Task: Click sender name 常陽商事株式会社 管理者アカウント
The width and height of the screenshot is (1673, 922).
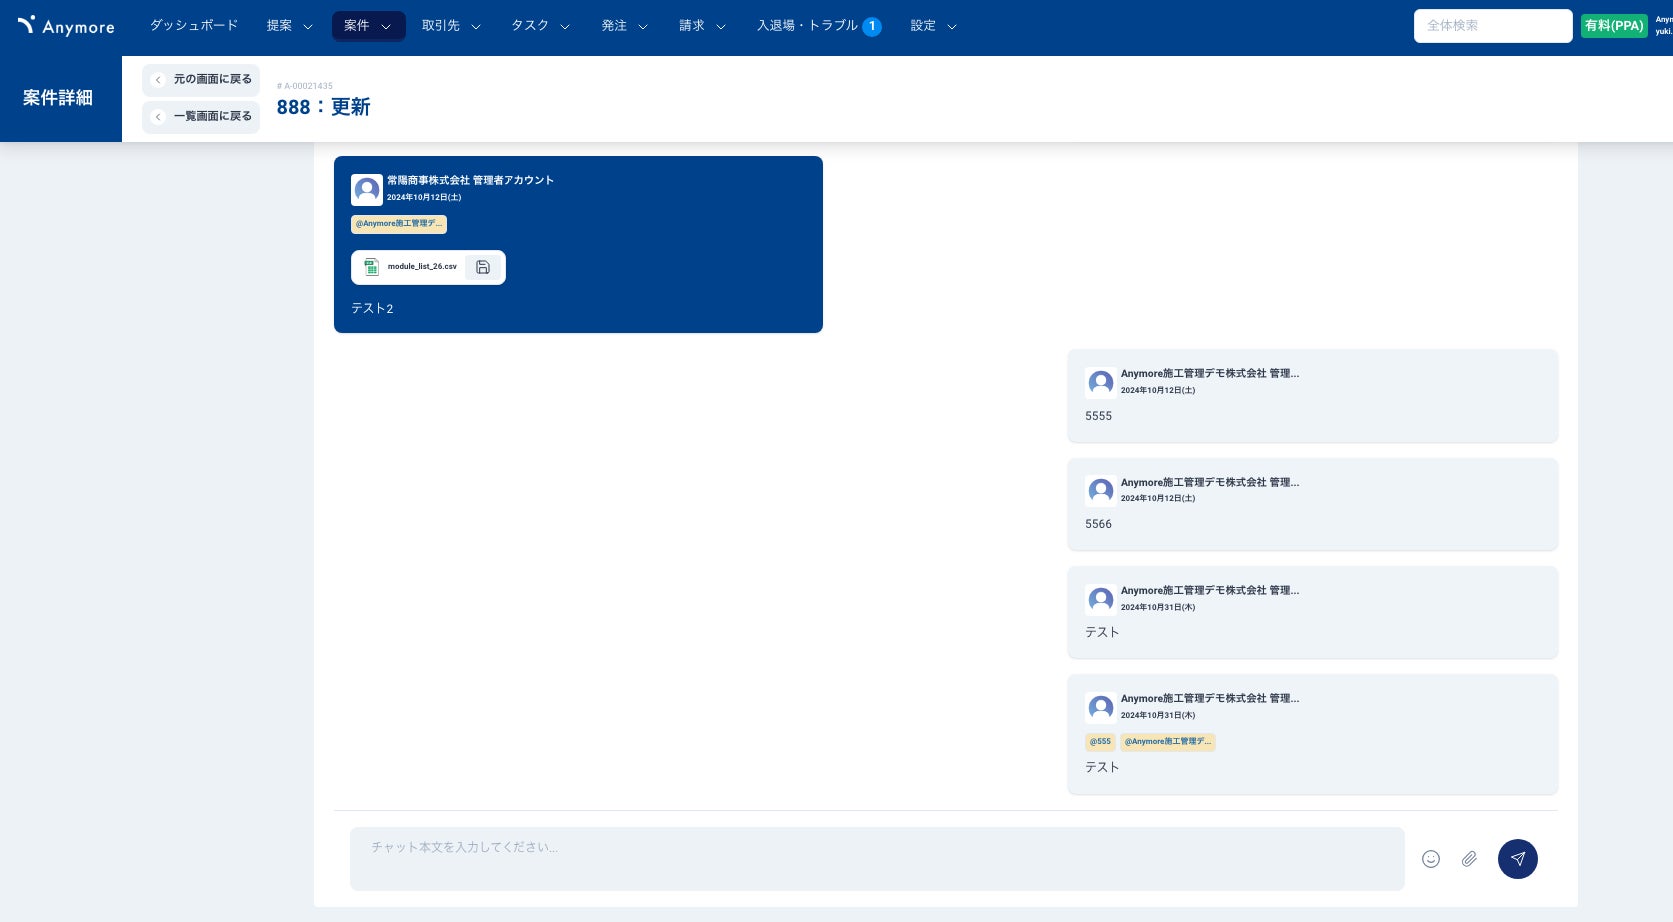Action: click(x=470, y=181)
